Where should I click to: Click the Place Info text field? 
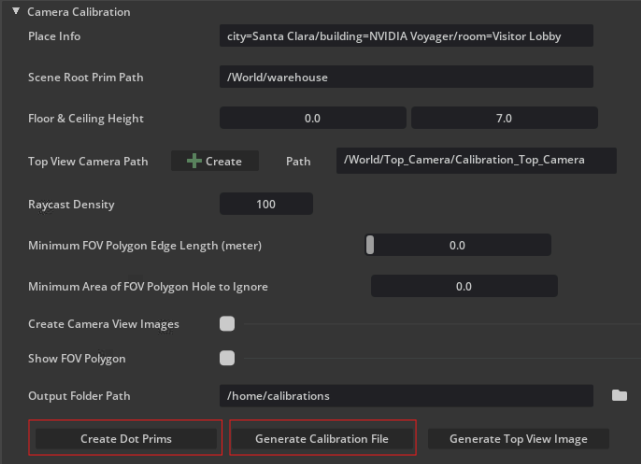point(406,36)
